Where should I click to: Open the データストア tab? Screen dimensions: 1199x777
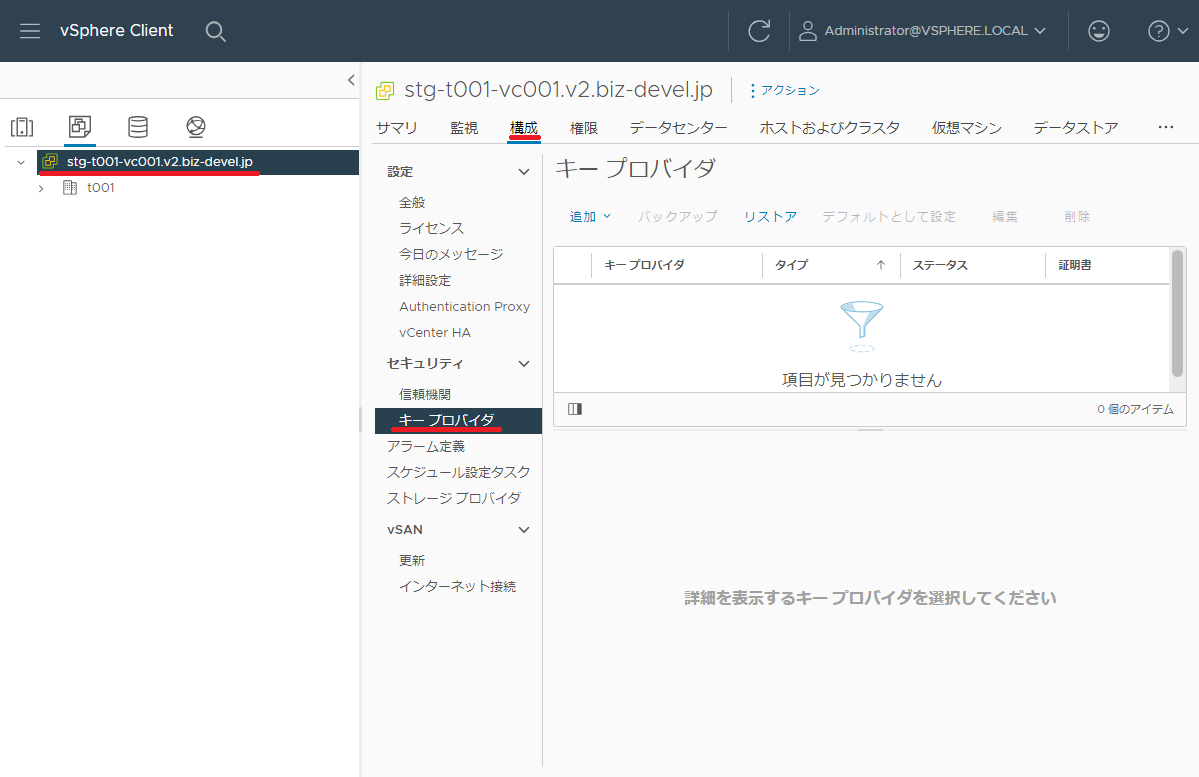point(1075,128)
